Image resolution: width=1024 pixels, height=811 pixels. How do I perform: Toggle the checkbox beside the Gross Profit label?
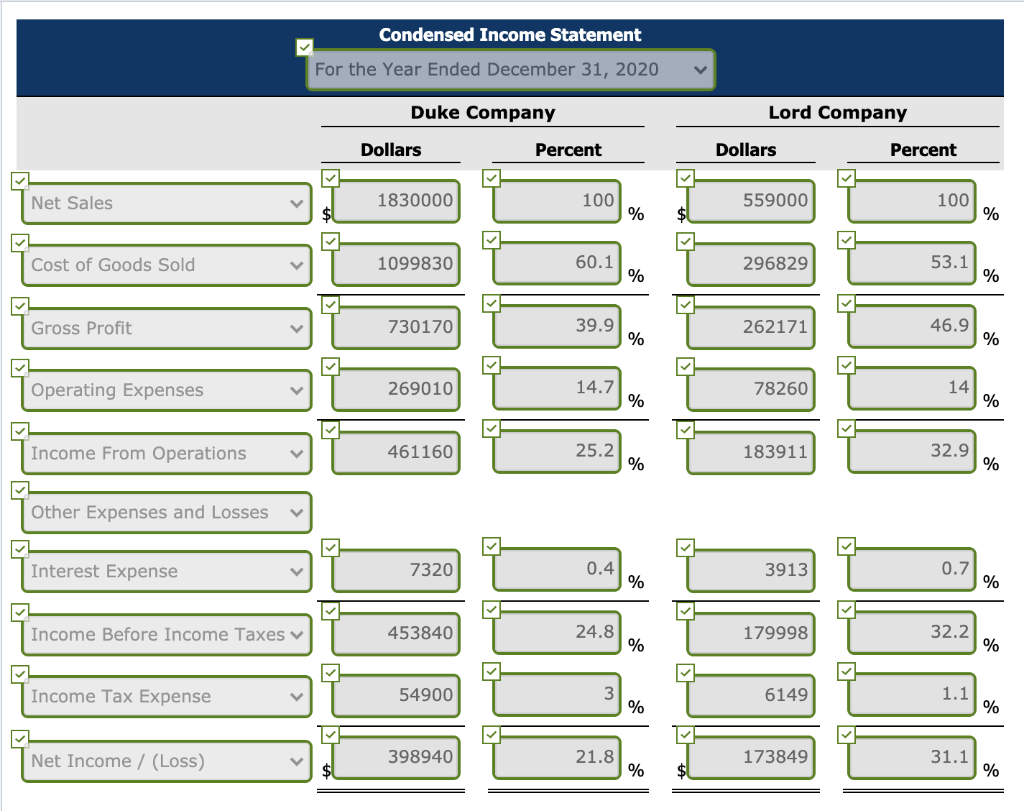[x=18, y=304]
